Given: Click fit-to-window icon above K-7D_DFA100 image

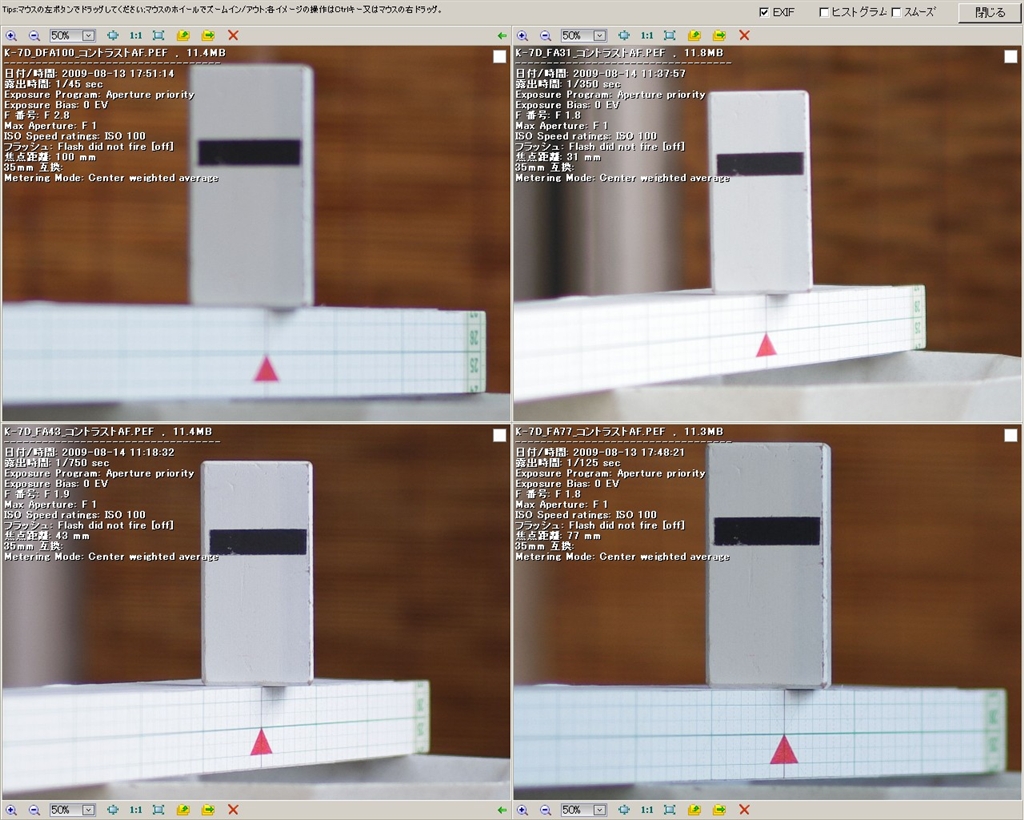Looking at the screenshot, I should (x=158, y=36).
